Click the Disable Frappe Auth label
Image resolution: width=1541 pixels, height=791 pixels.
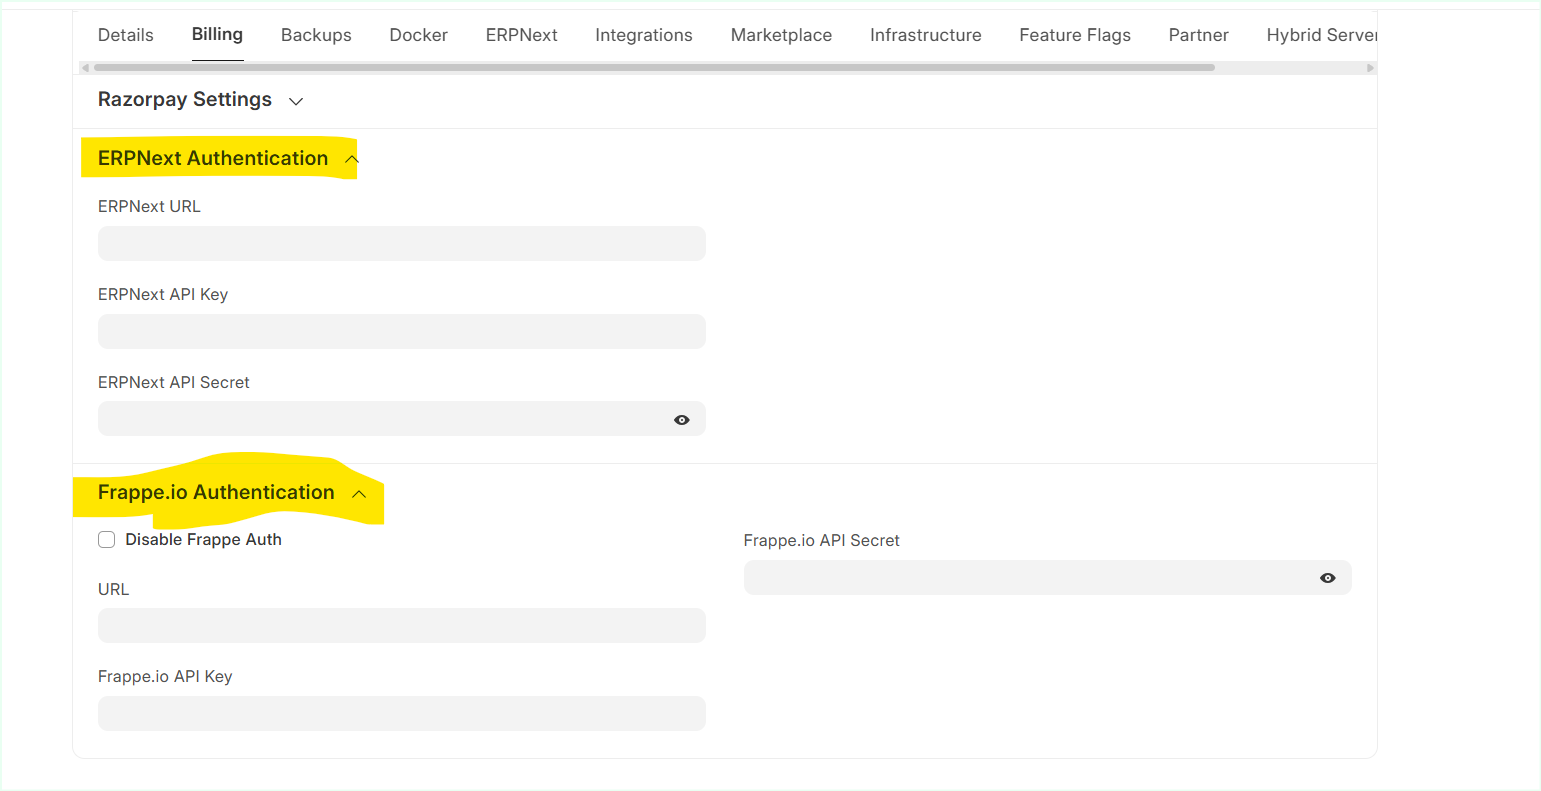203,539
